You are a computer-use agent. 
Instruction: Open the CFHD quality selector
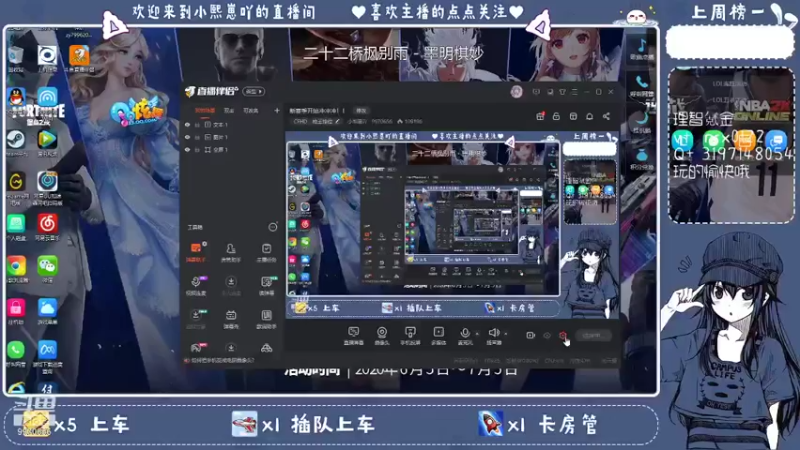pos(301,121)
